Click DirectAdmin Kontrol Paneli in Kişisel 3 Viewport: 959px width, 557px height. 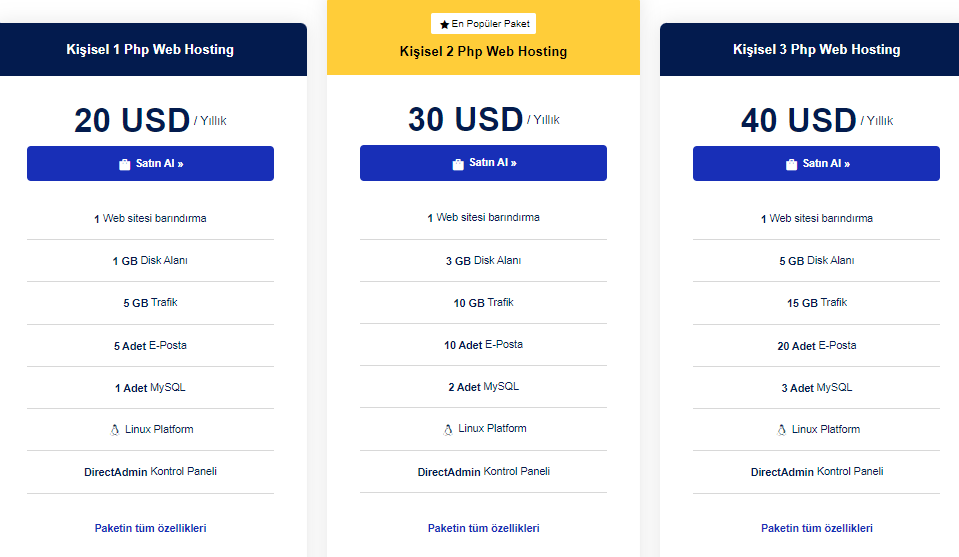click(x=816, y=472)
